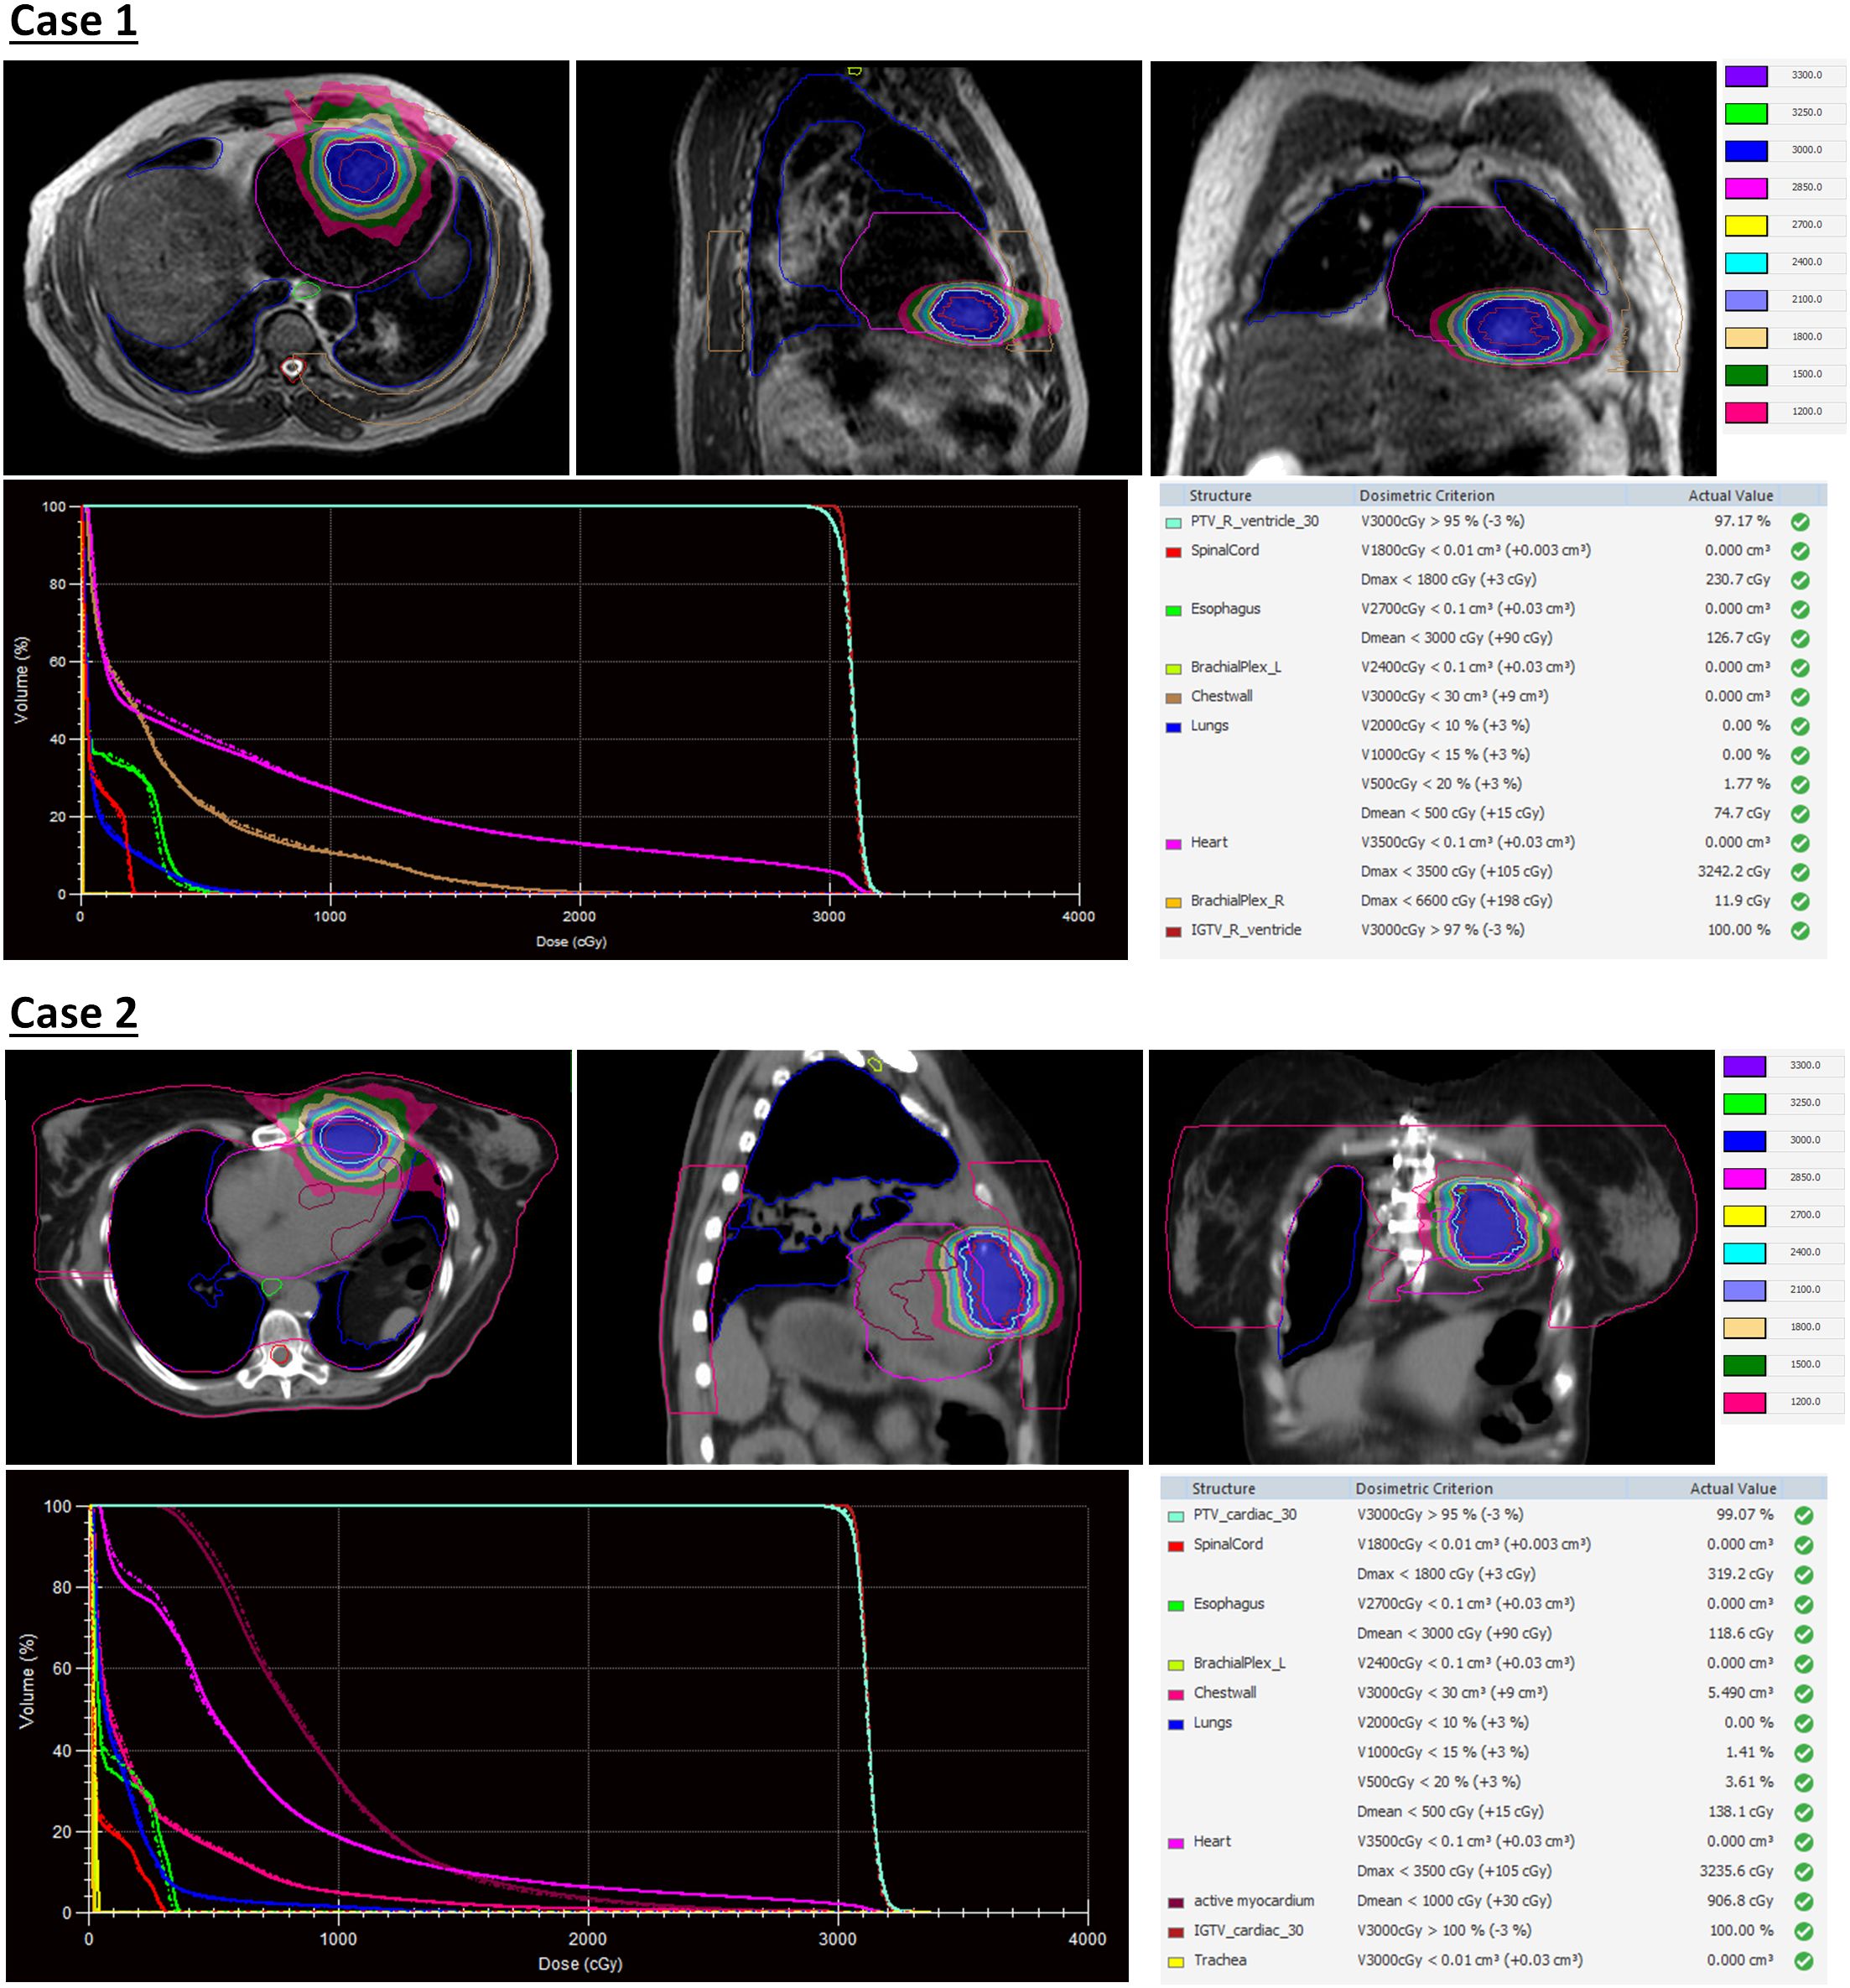Open the Case 2 axial CT view
The image size is (1850, 1988).
pyautogui.click(x=289, y=1257)
